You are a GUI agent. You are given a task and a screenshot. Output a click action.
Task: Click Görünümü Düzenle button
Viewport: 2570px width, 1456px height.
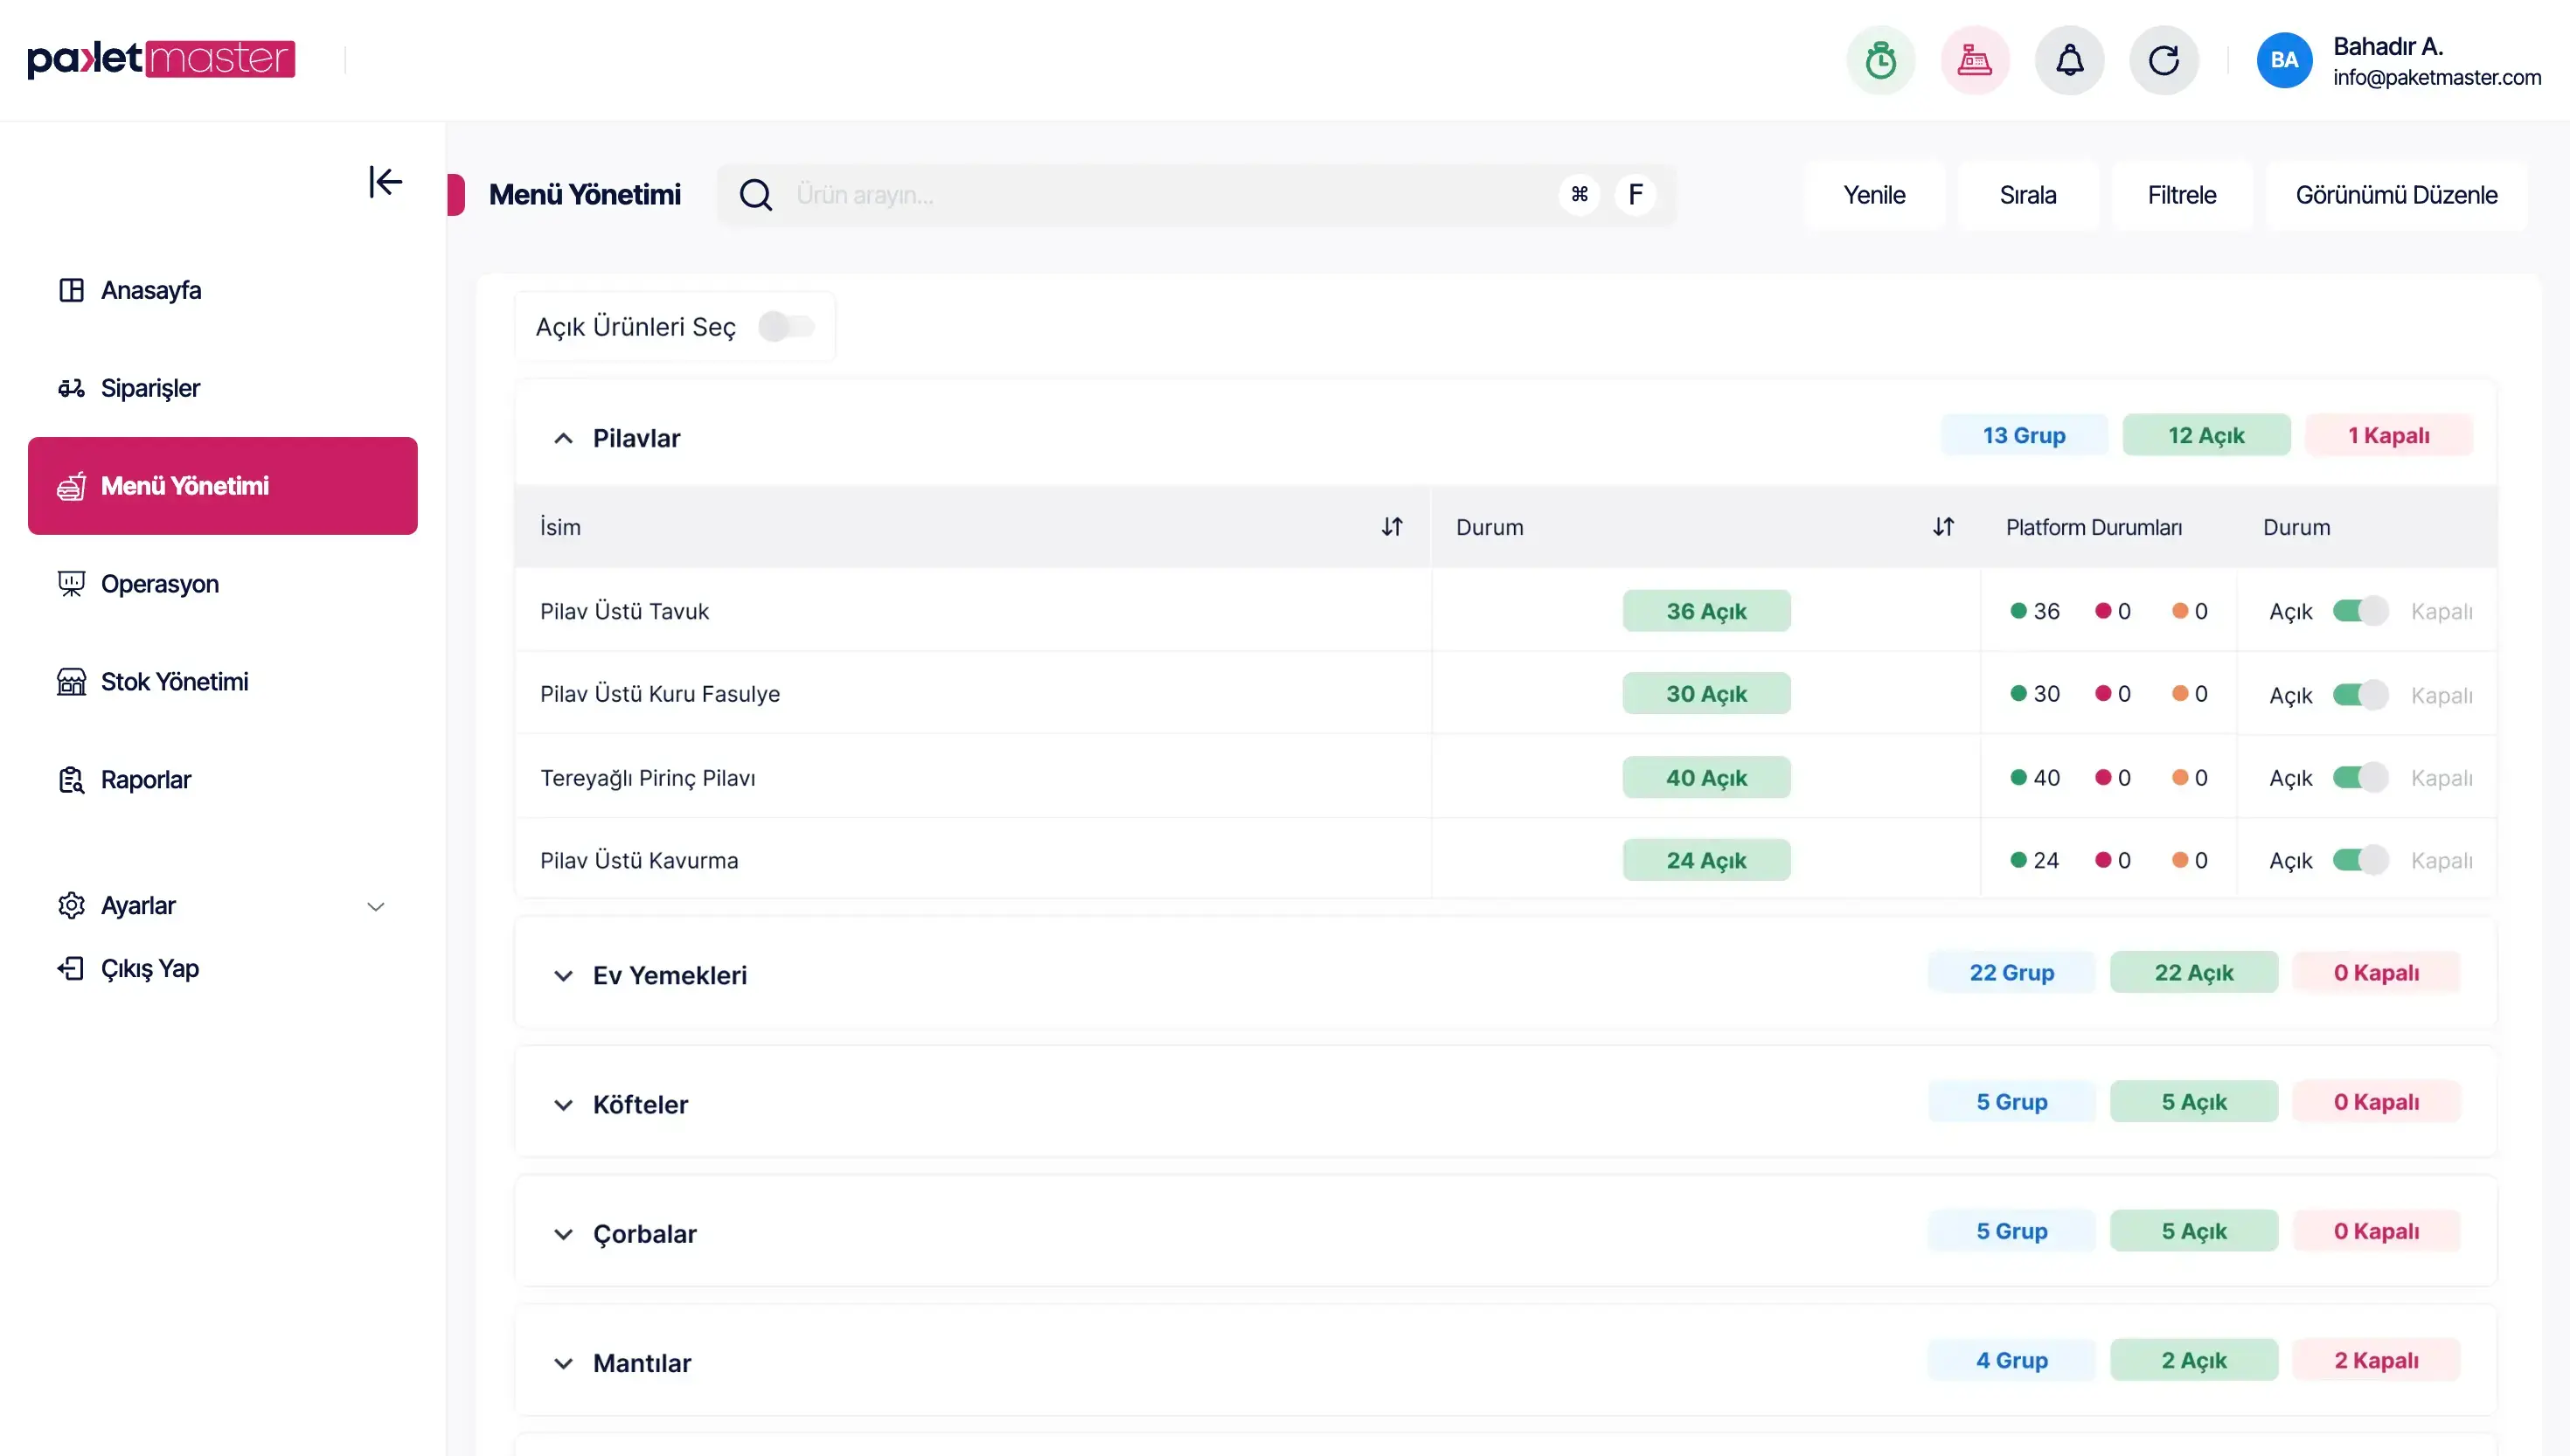(2395, 195)
